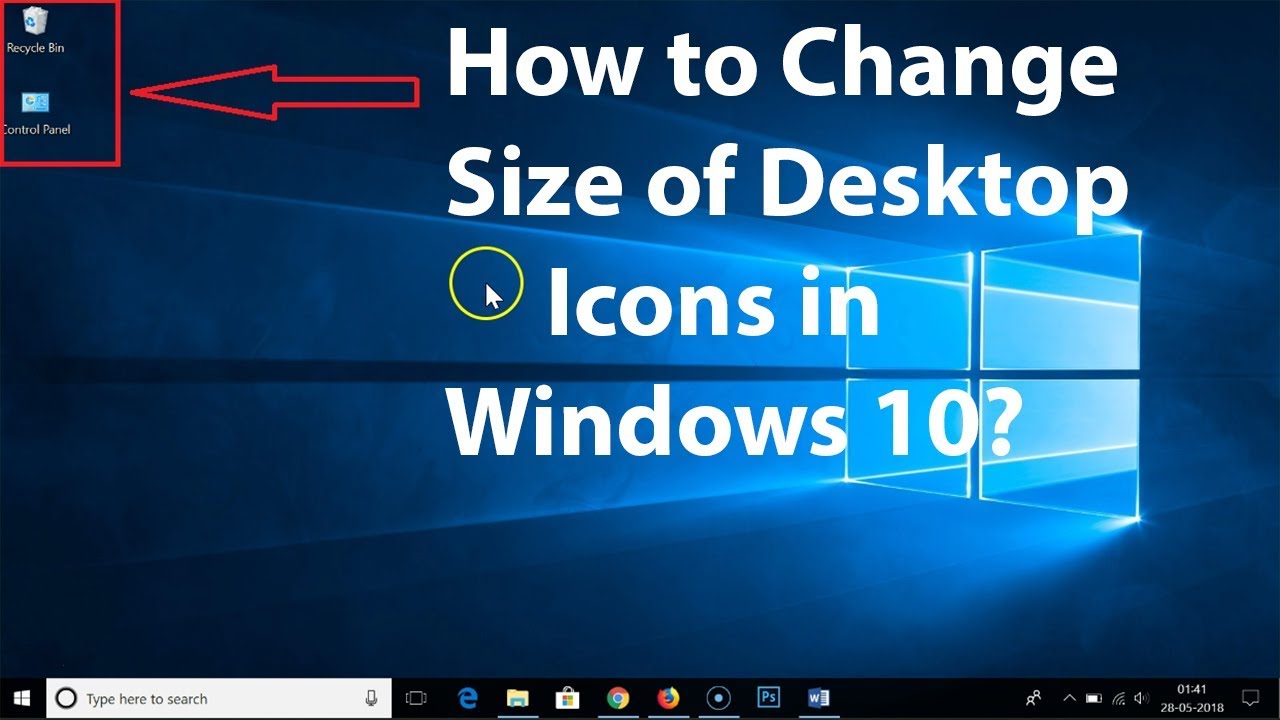Open the circular recorder app in taskbar
The height and width of the screenshot is (720, 1280).
pyautogui.click(x=718, y=698)
